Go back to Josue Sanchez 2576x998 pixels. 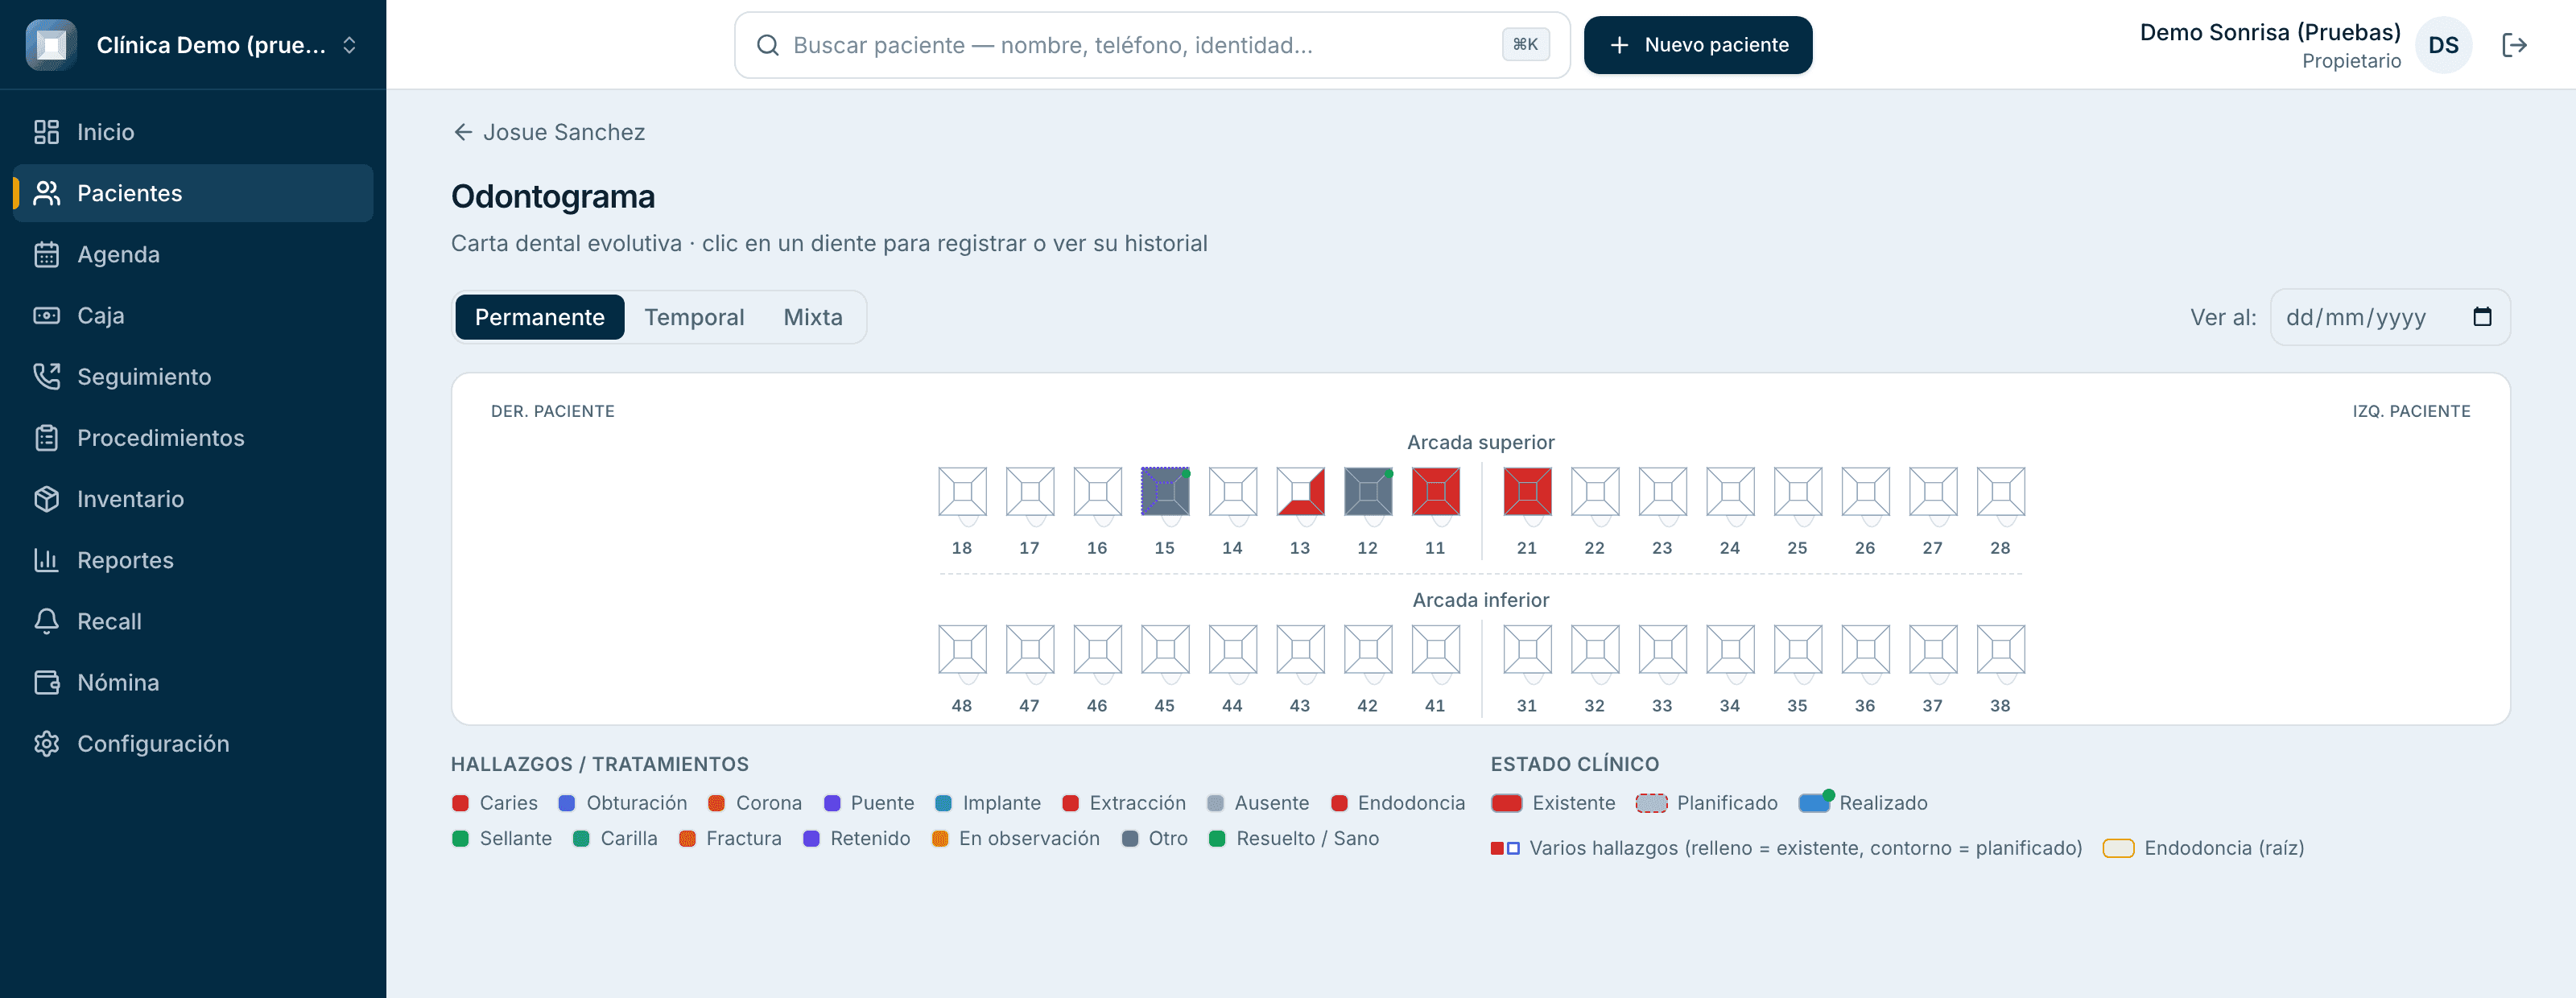548,132
